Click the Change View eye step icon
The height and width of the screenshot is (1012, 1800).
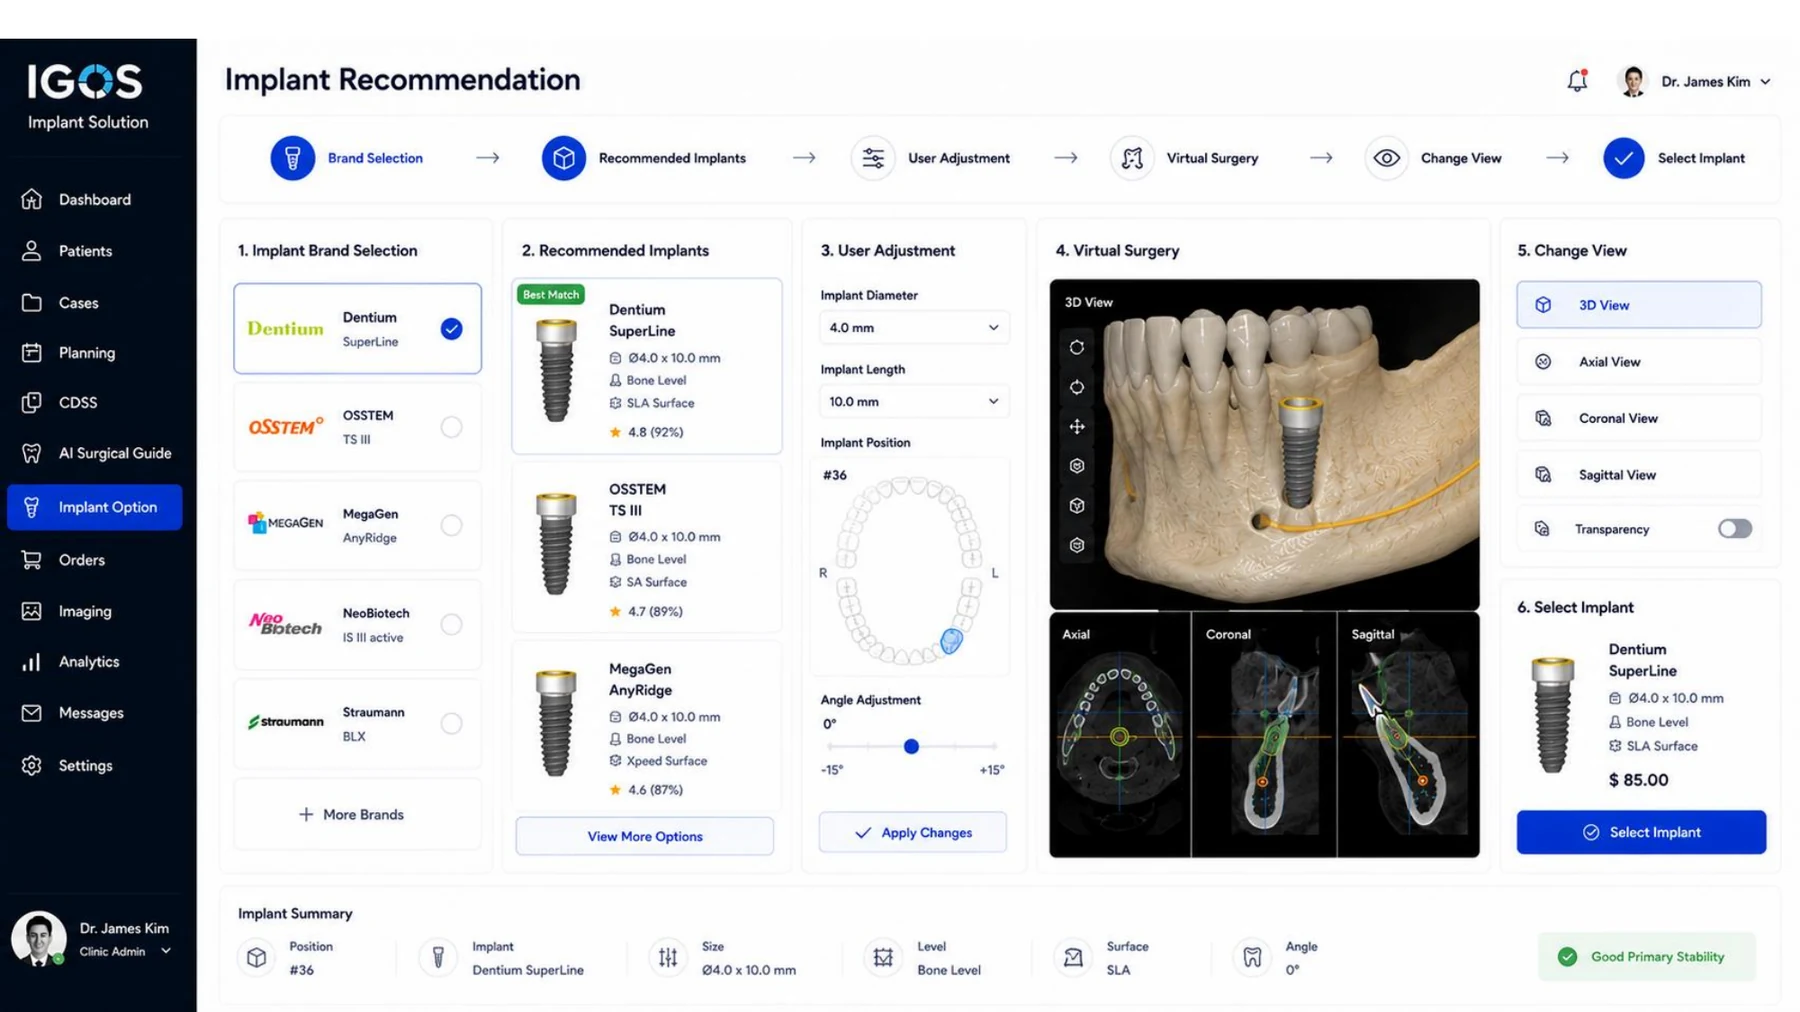click(x=1387, y=158)
